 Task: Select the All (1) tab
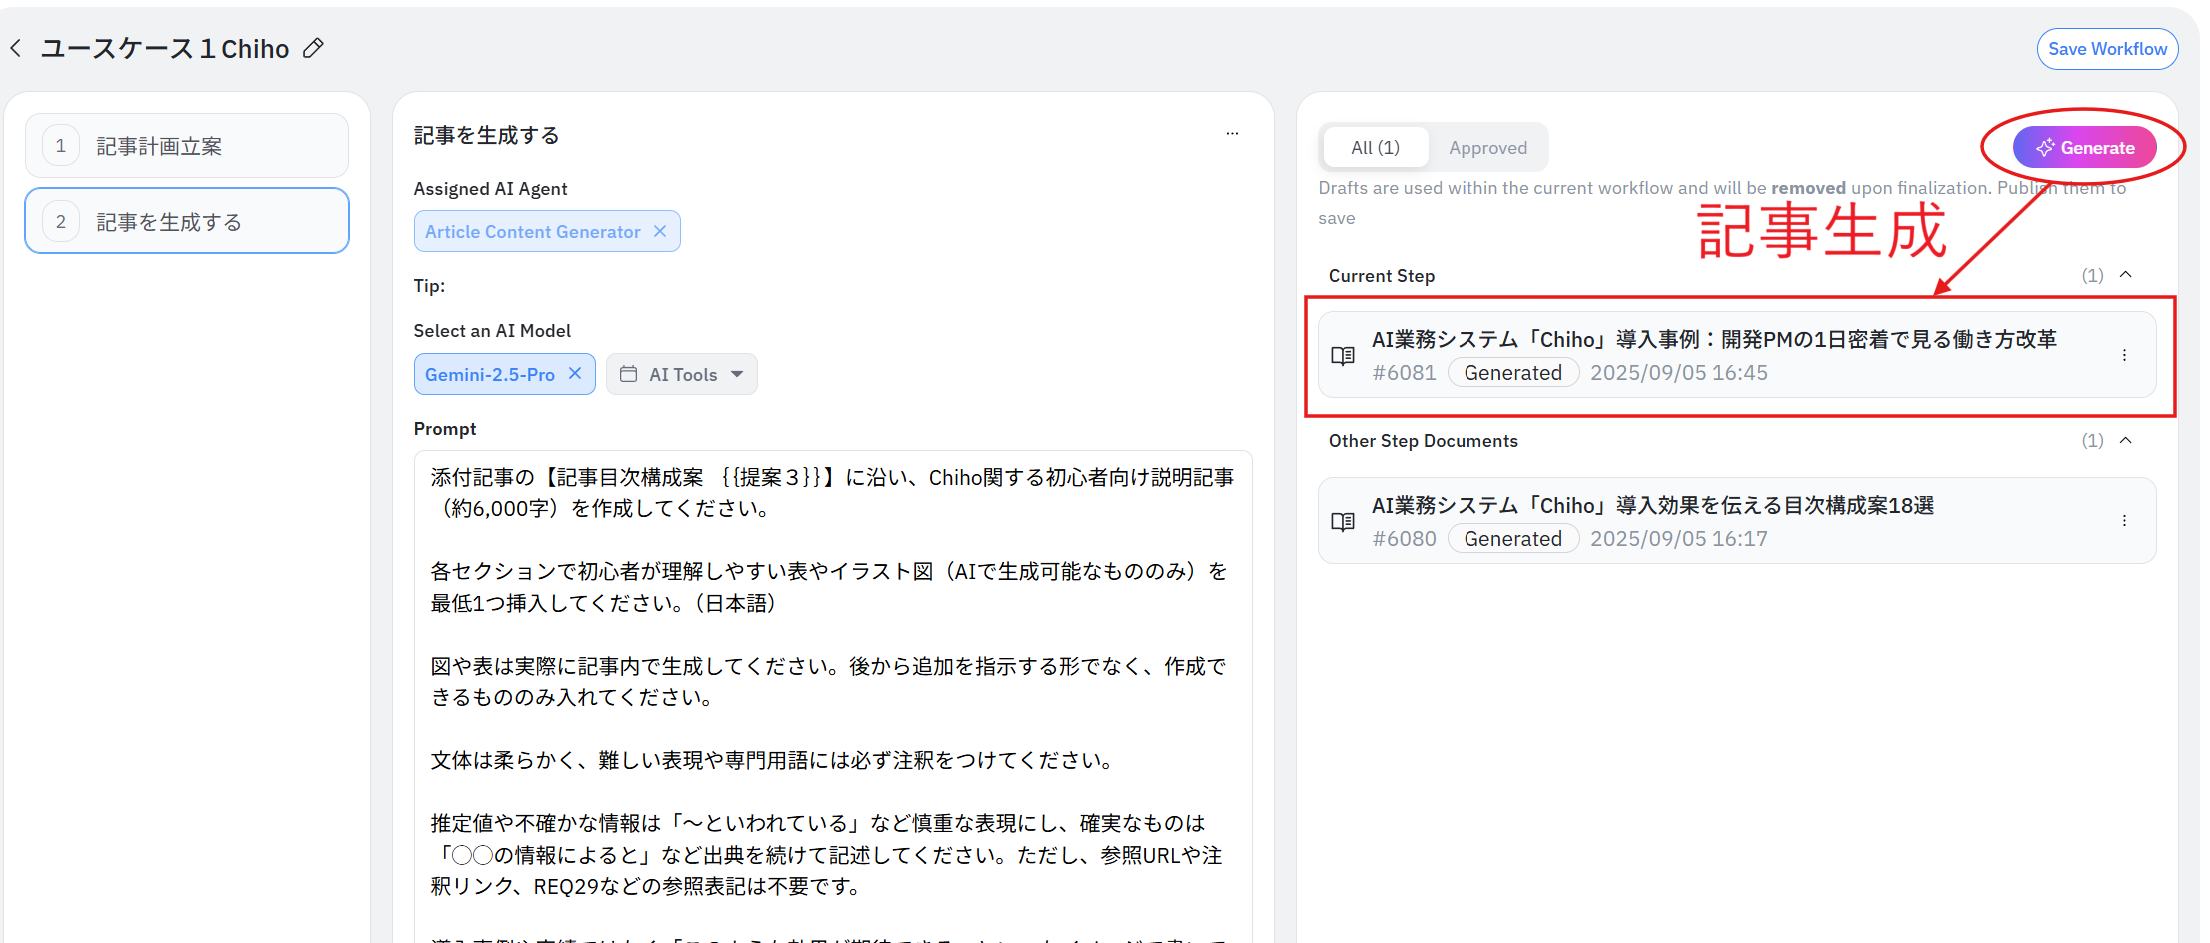click(1375, 148)
